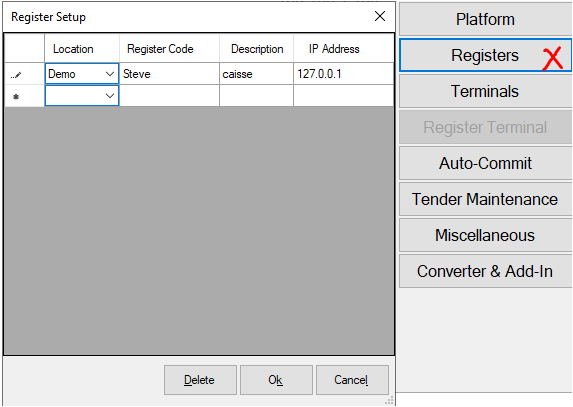Switch to the Terminals section
The height and width of the screenshot is (407, 573).
pyautogui.click(x=485, y=91)
